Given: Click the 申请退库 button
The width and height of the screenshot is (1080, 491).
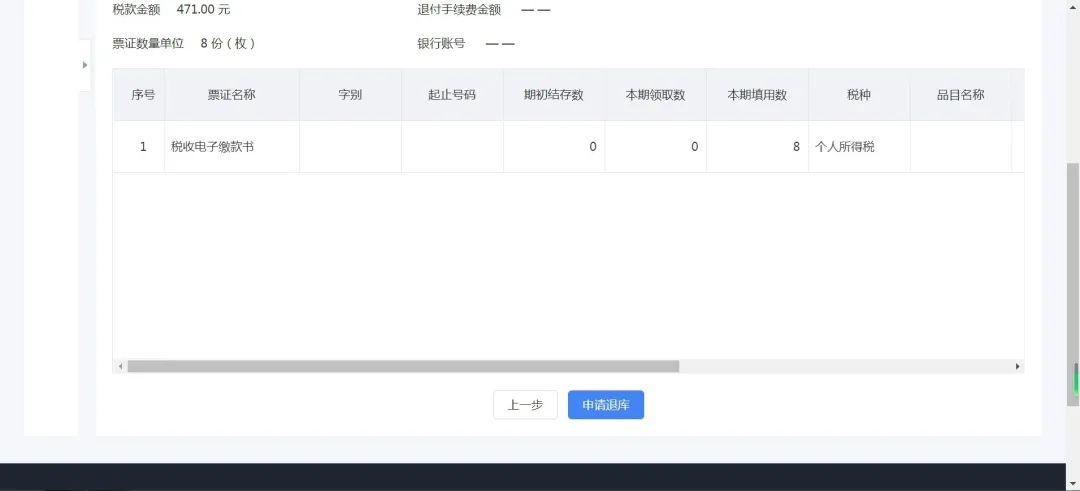Looking at the screenshot, I should click(x=605, y=405).
